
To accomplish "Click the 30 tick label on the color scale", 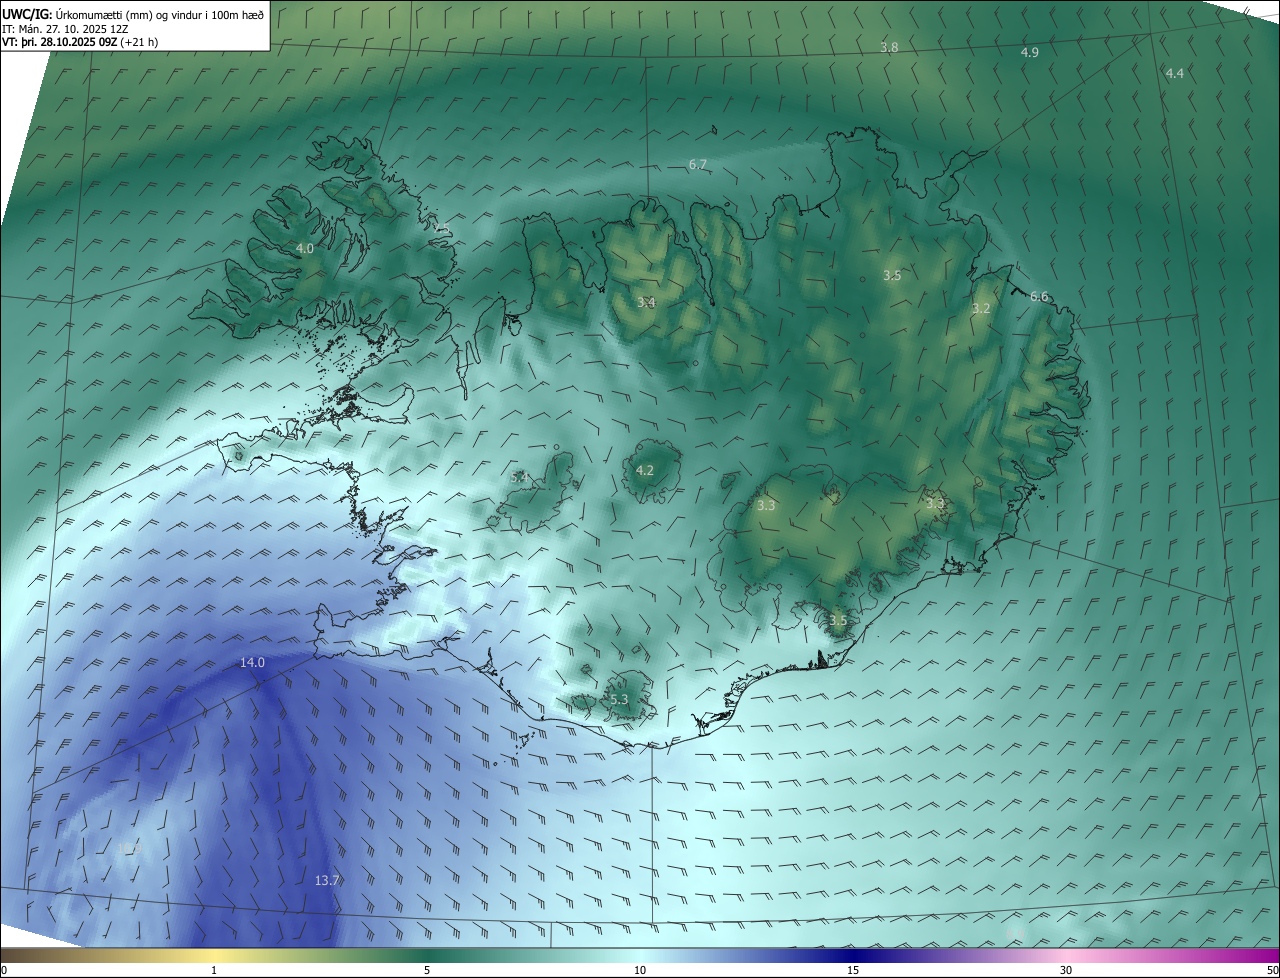I will (x=1066, y=970).
